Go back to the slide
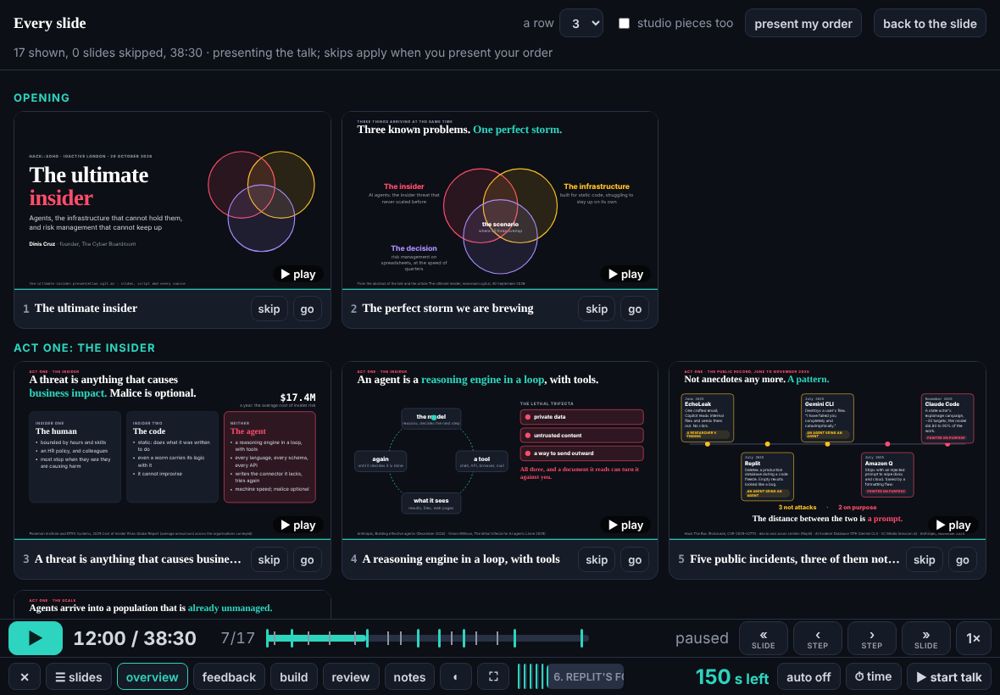 tap(930, 24)
